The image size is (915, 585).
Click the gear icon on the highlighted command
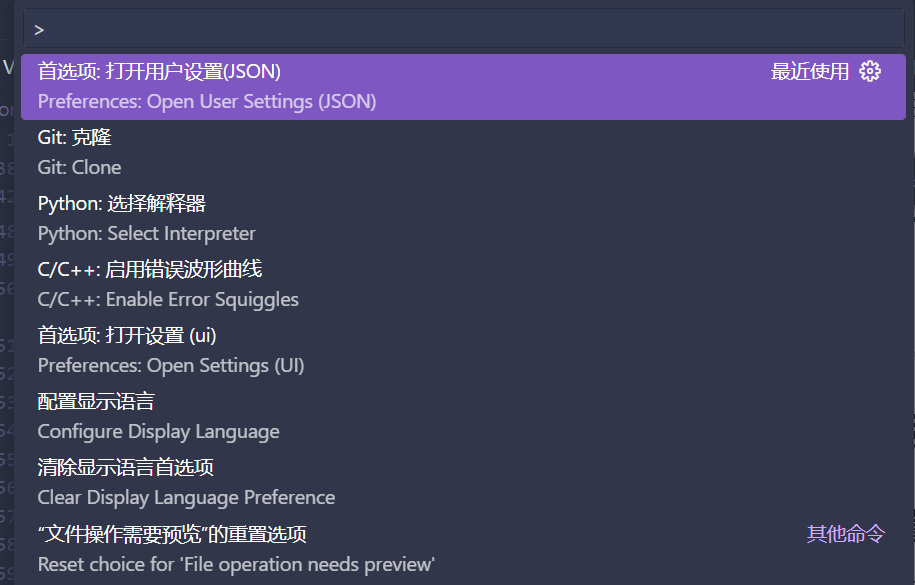(x=869, y=70)
